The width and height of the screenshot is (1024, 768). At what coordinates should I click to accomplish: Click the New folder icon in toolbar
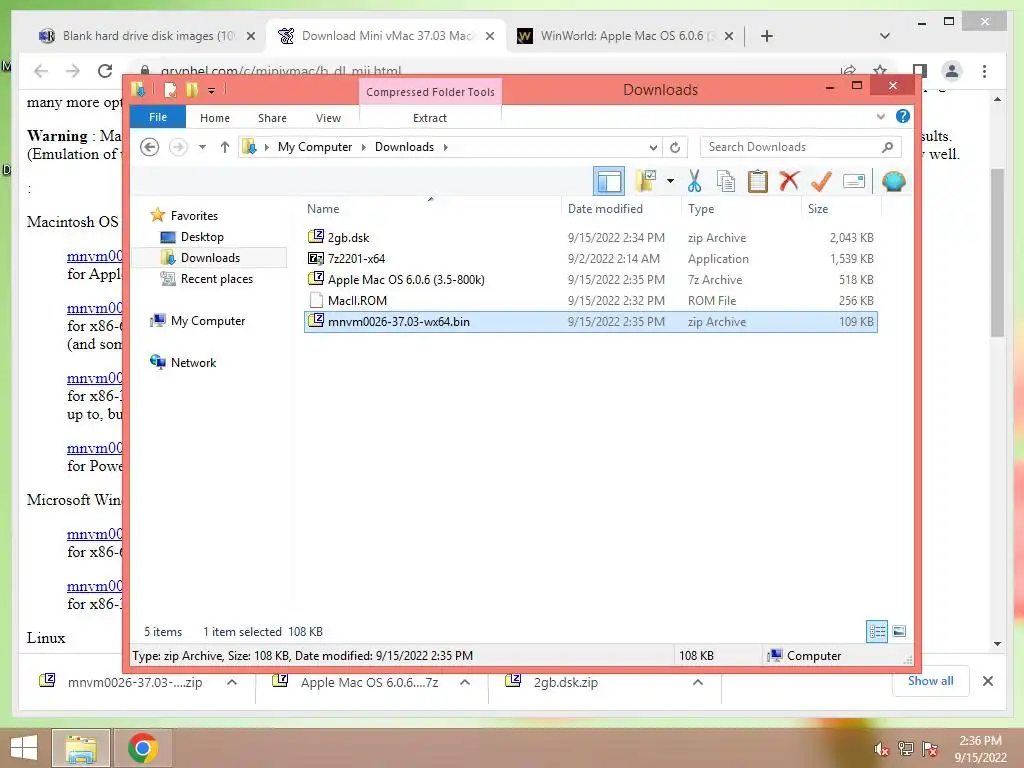click(646, 181)
